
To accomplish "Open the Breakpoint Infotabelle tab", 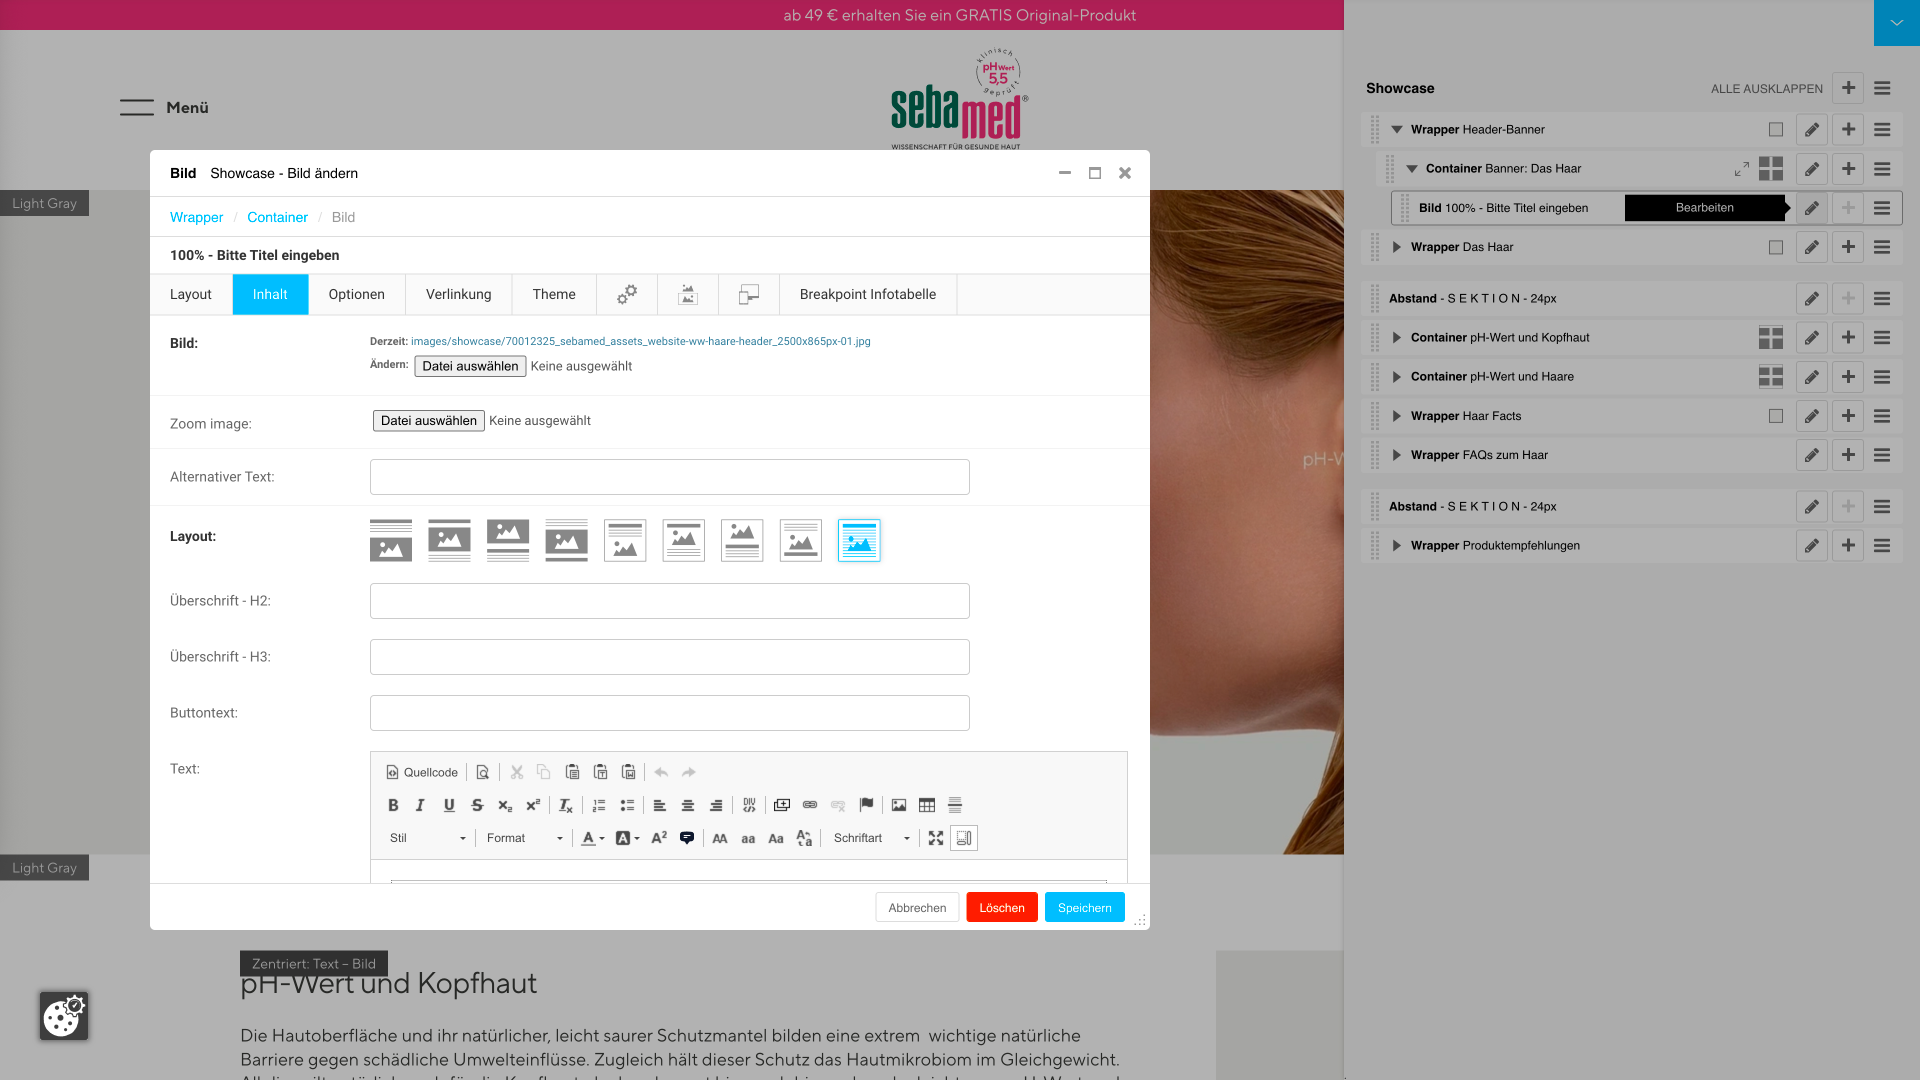I will pyautogui.click(x=867, y=294).
